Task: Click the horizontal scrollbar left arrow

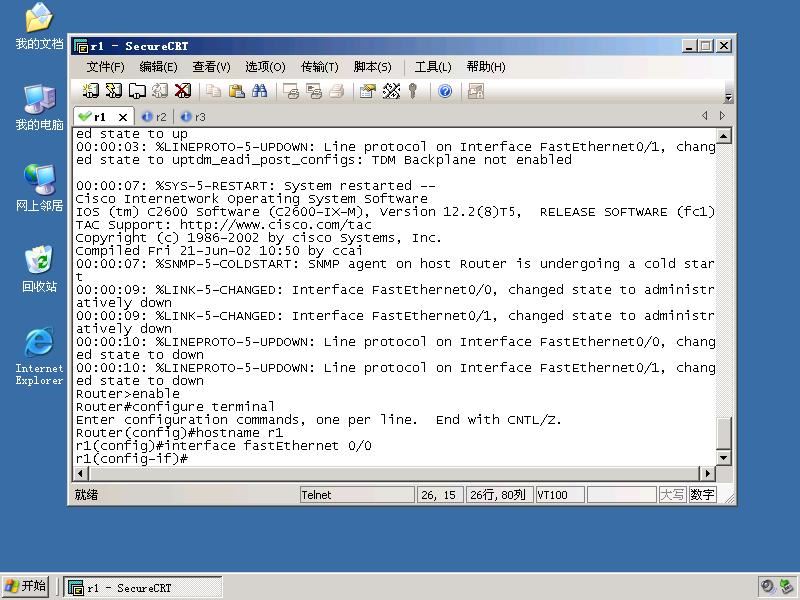Action: [x=81, y=473]
